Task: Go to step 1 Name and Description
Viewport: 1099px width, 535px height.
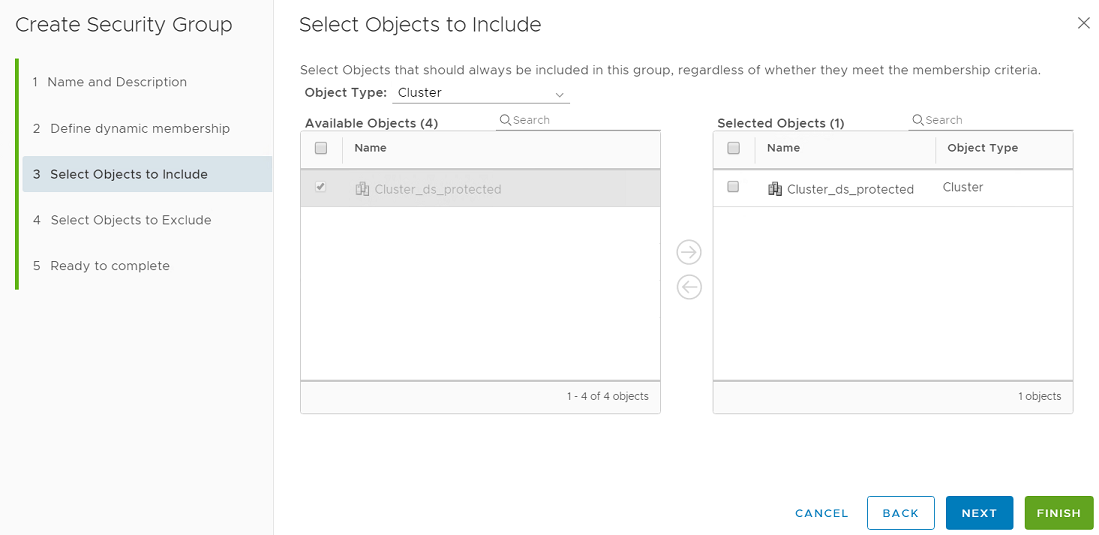Action: tap(118, 82)
